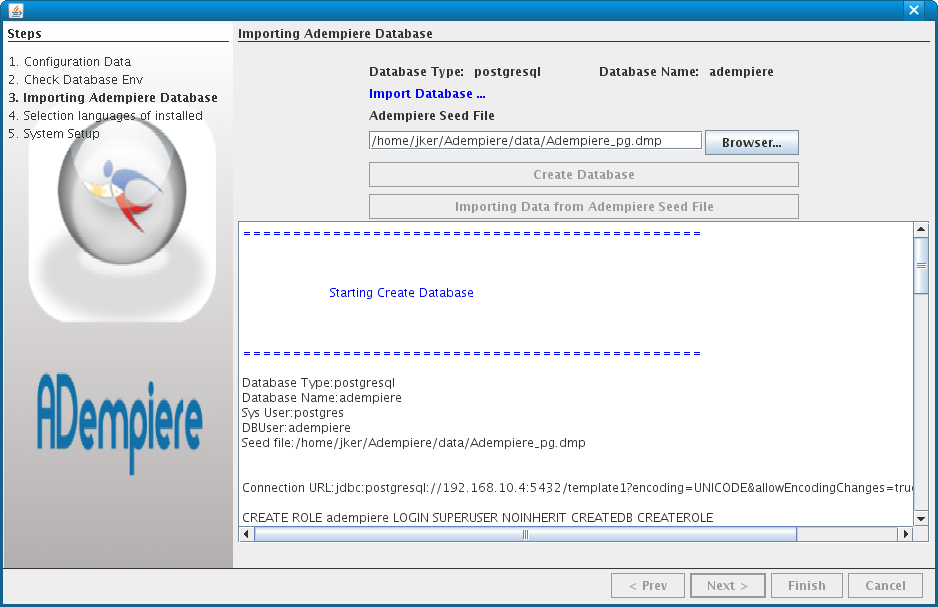Click the Starting Create Database log line
The width and height of the screenshot is (938, 607).
401,292
